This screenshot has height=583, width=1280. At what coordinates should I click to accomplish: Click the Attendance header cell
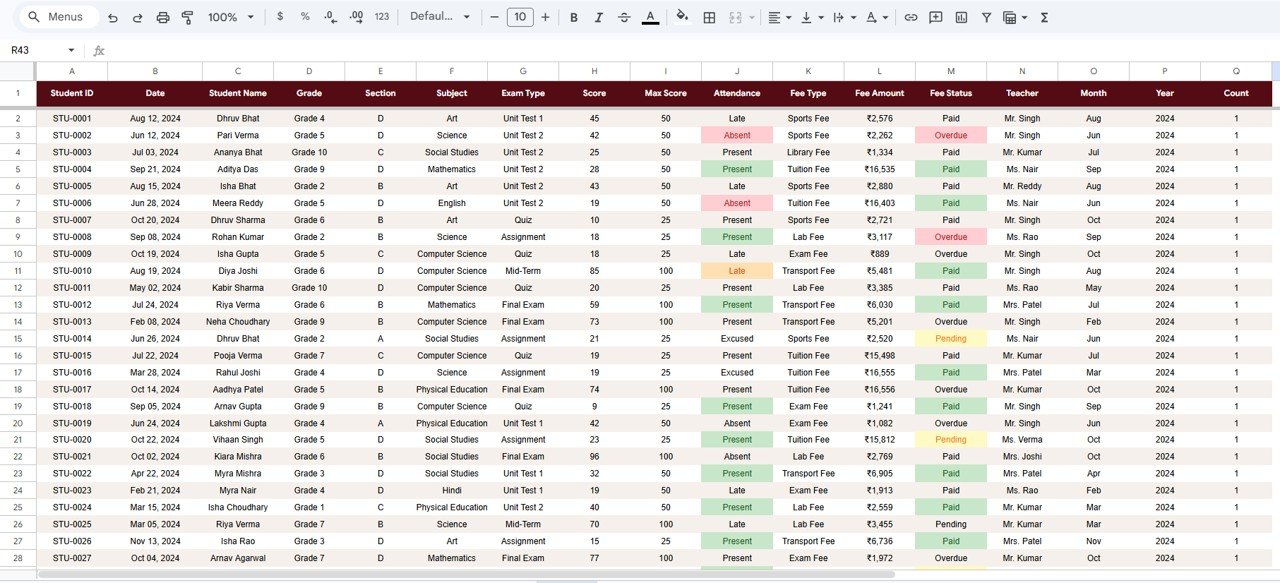pyautogui.click(x=737, y=93)
